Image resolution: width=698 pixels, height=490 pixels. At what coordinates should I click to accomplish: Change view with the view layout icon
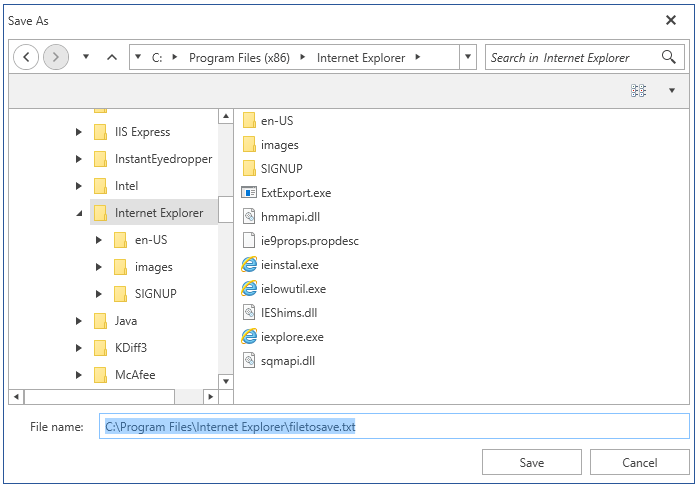638,90
